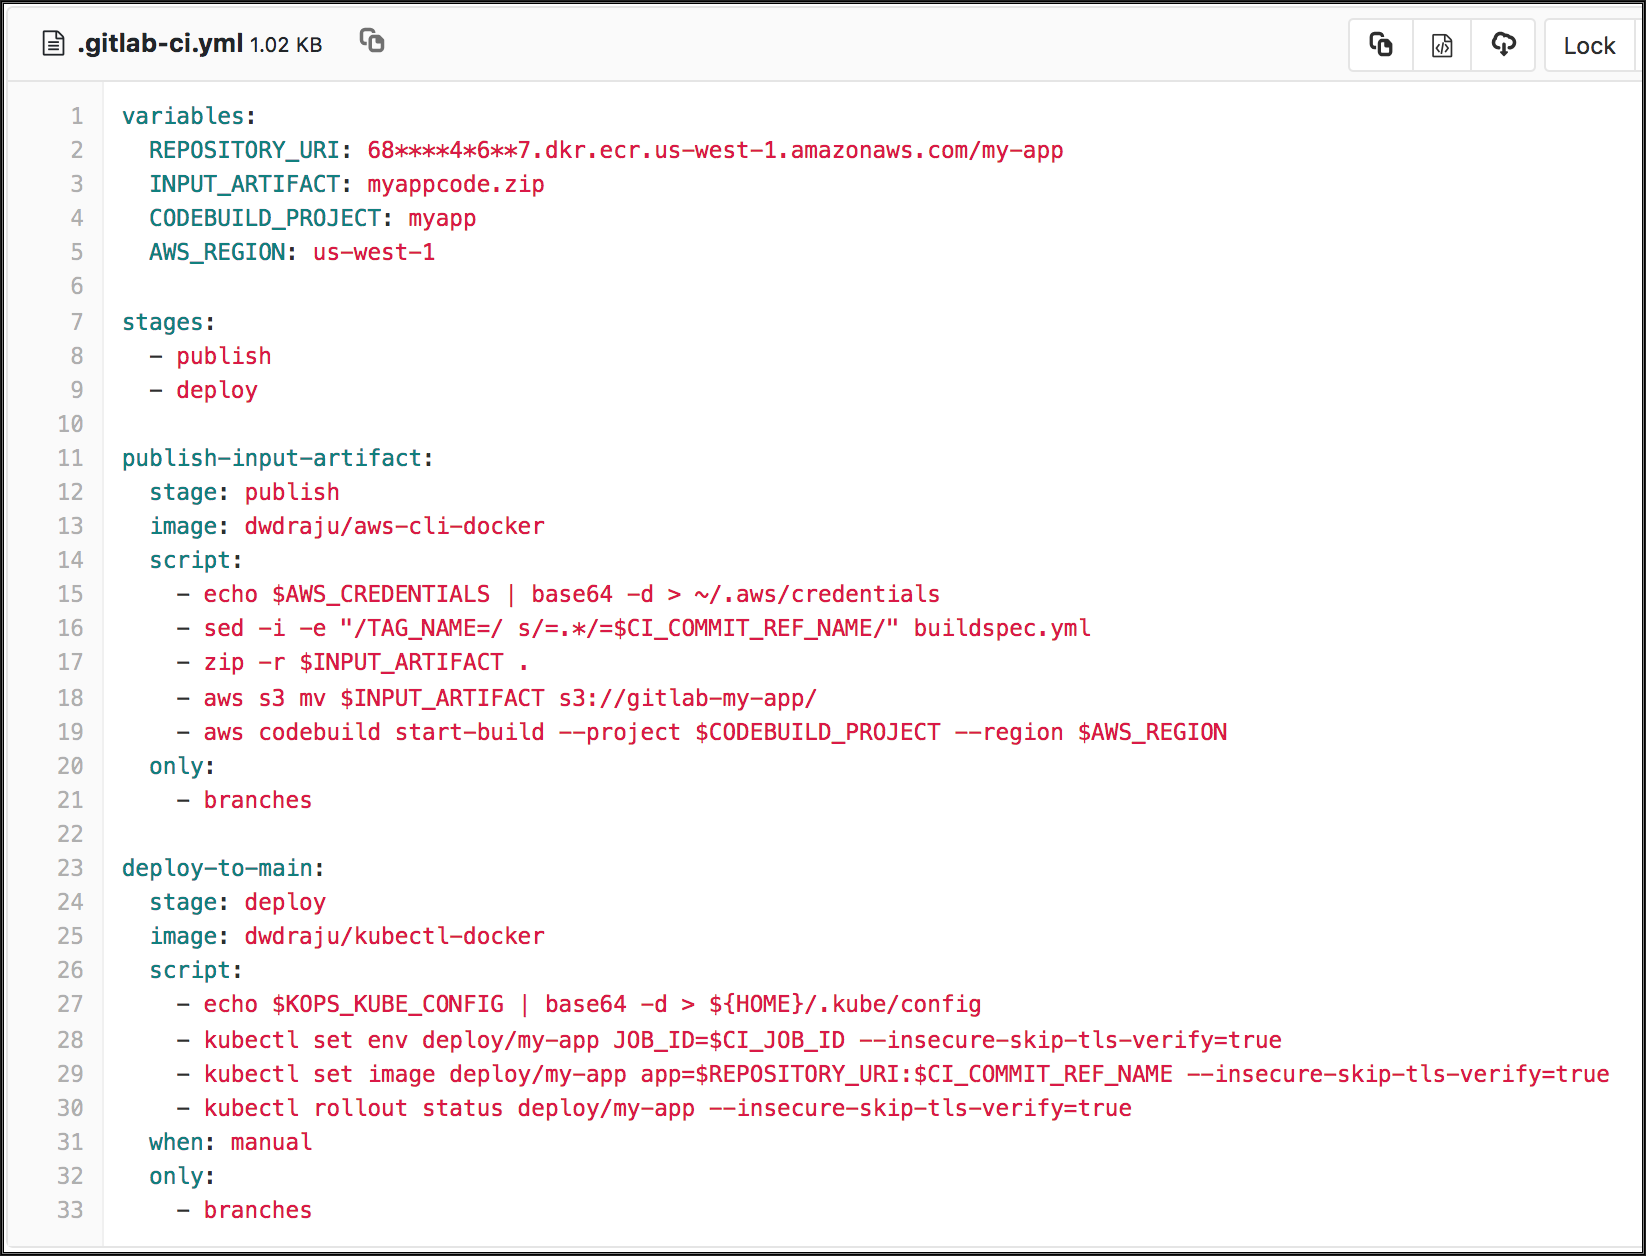
Task: Select line number 33
Action: [x=71, y=1210]
